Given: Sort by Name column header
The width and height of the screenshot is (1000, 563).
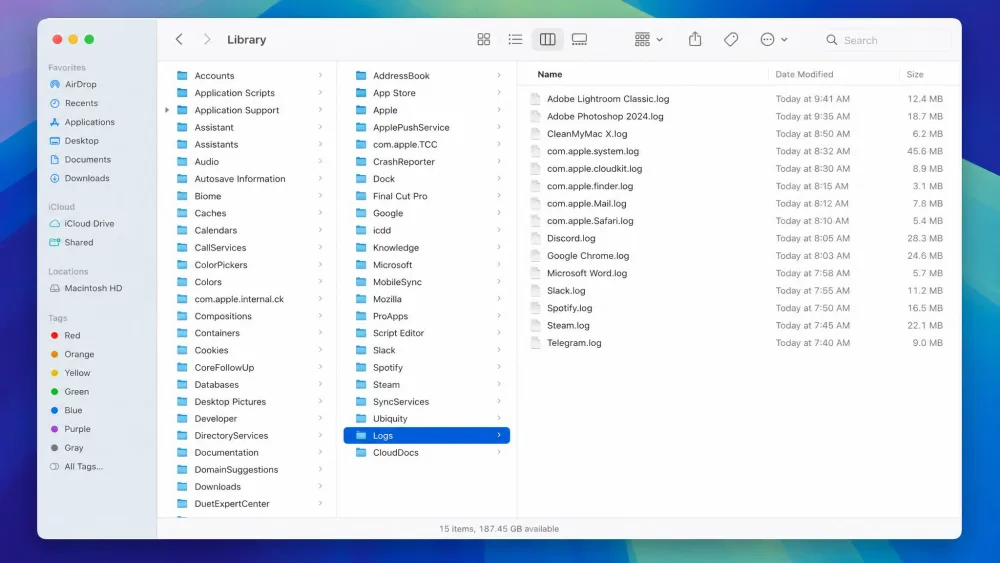Looking at the screenshot, I should click(549, 75).
